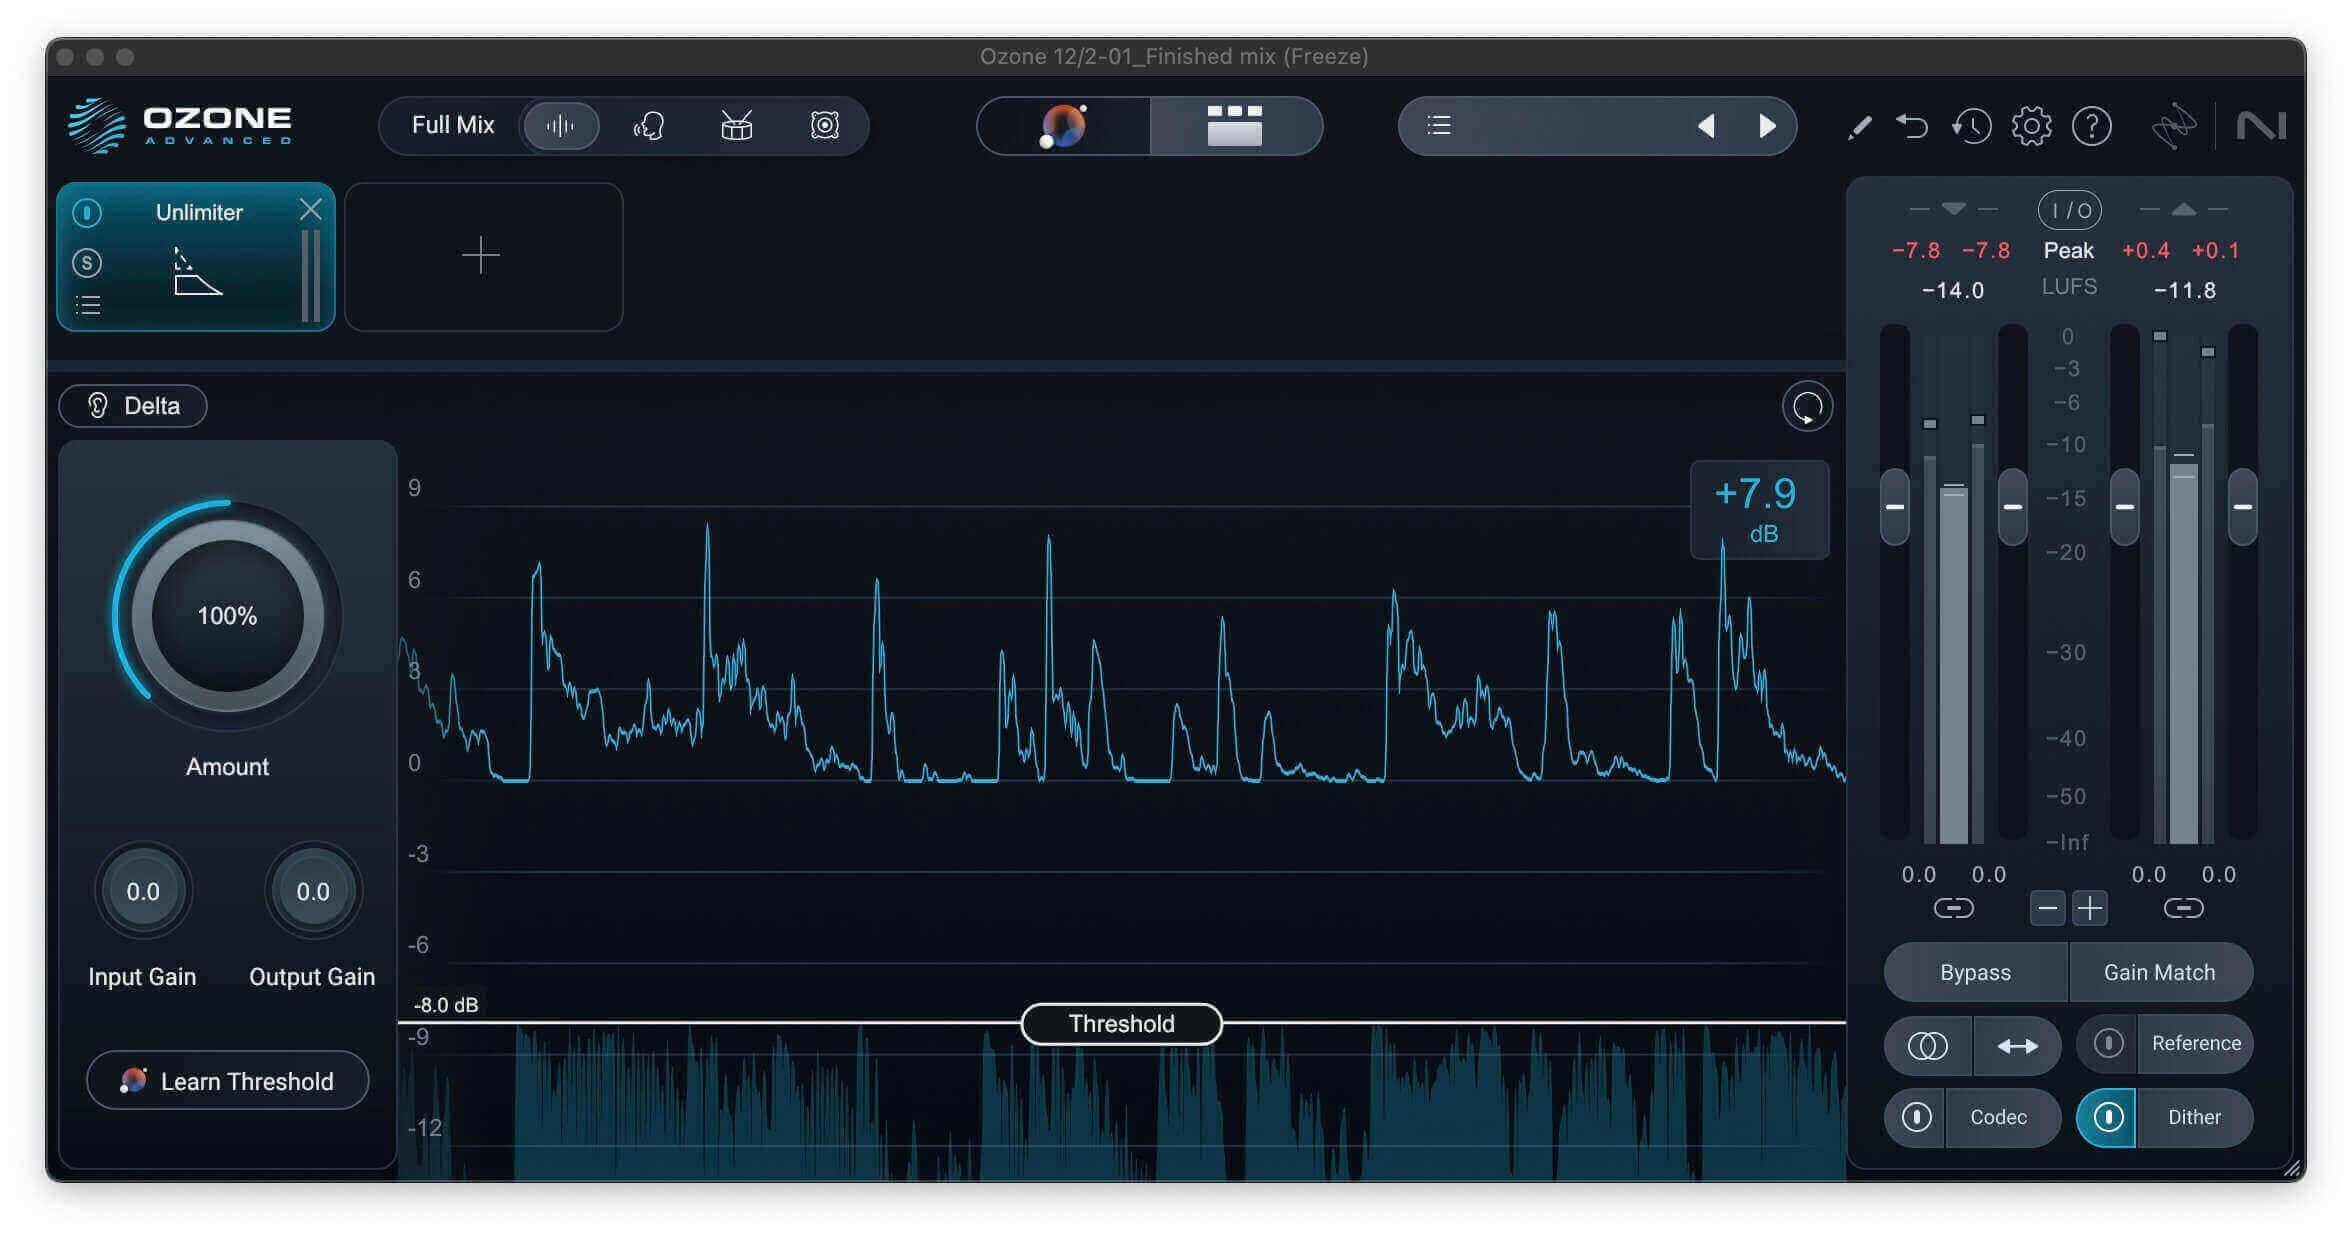Toggle the Codec power button
Screen dimensions: 2352x1236
click(1916, 1117)
